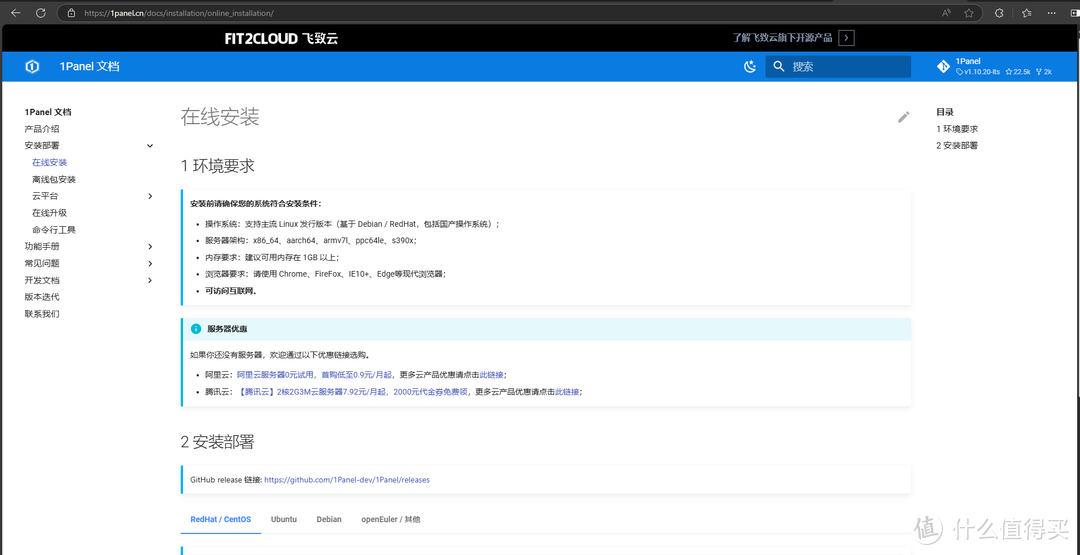This screenshot has width=1080, height=555.
Task: Expand the 云平台 sidebar section
Action: click(150, 196)
